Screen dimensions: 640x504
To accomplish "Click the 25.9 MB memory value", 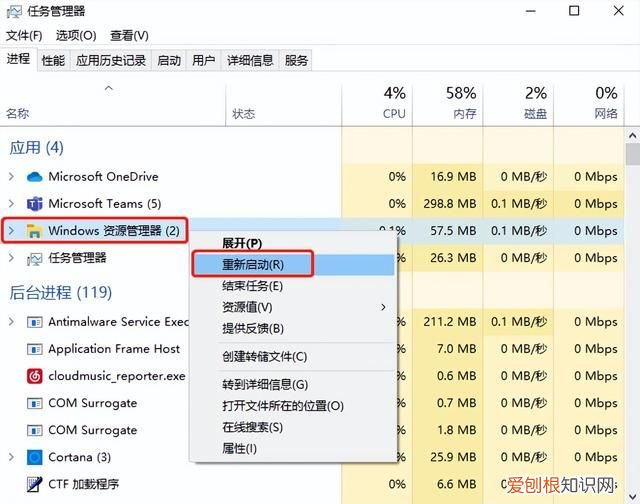I will (453, 457).
